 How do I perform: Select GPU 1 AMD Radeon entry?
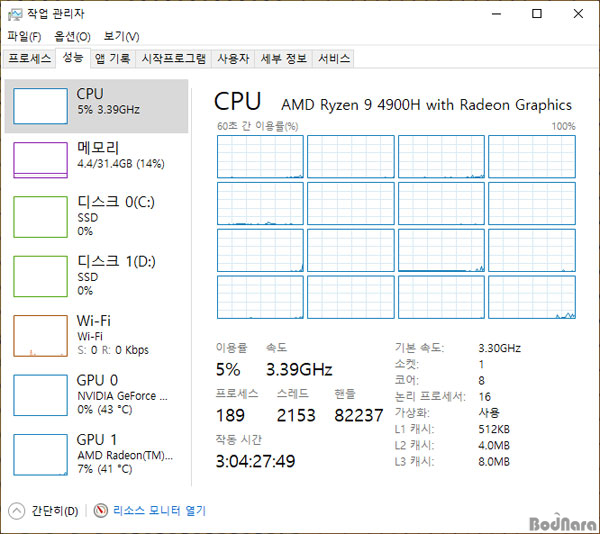point(96,454)
